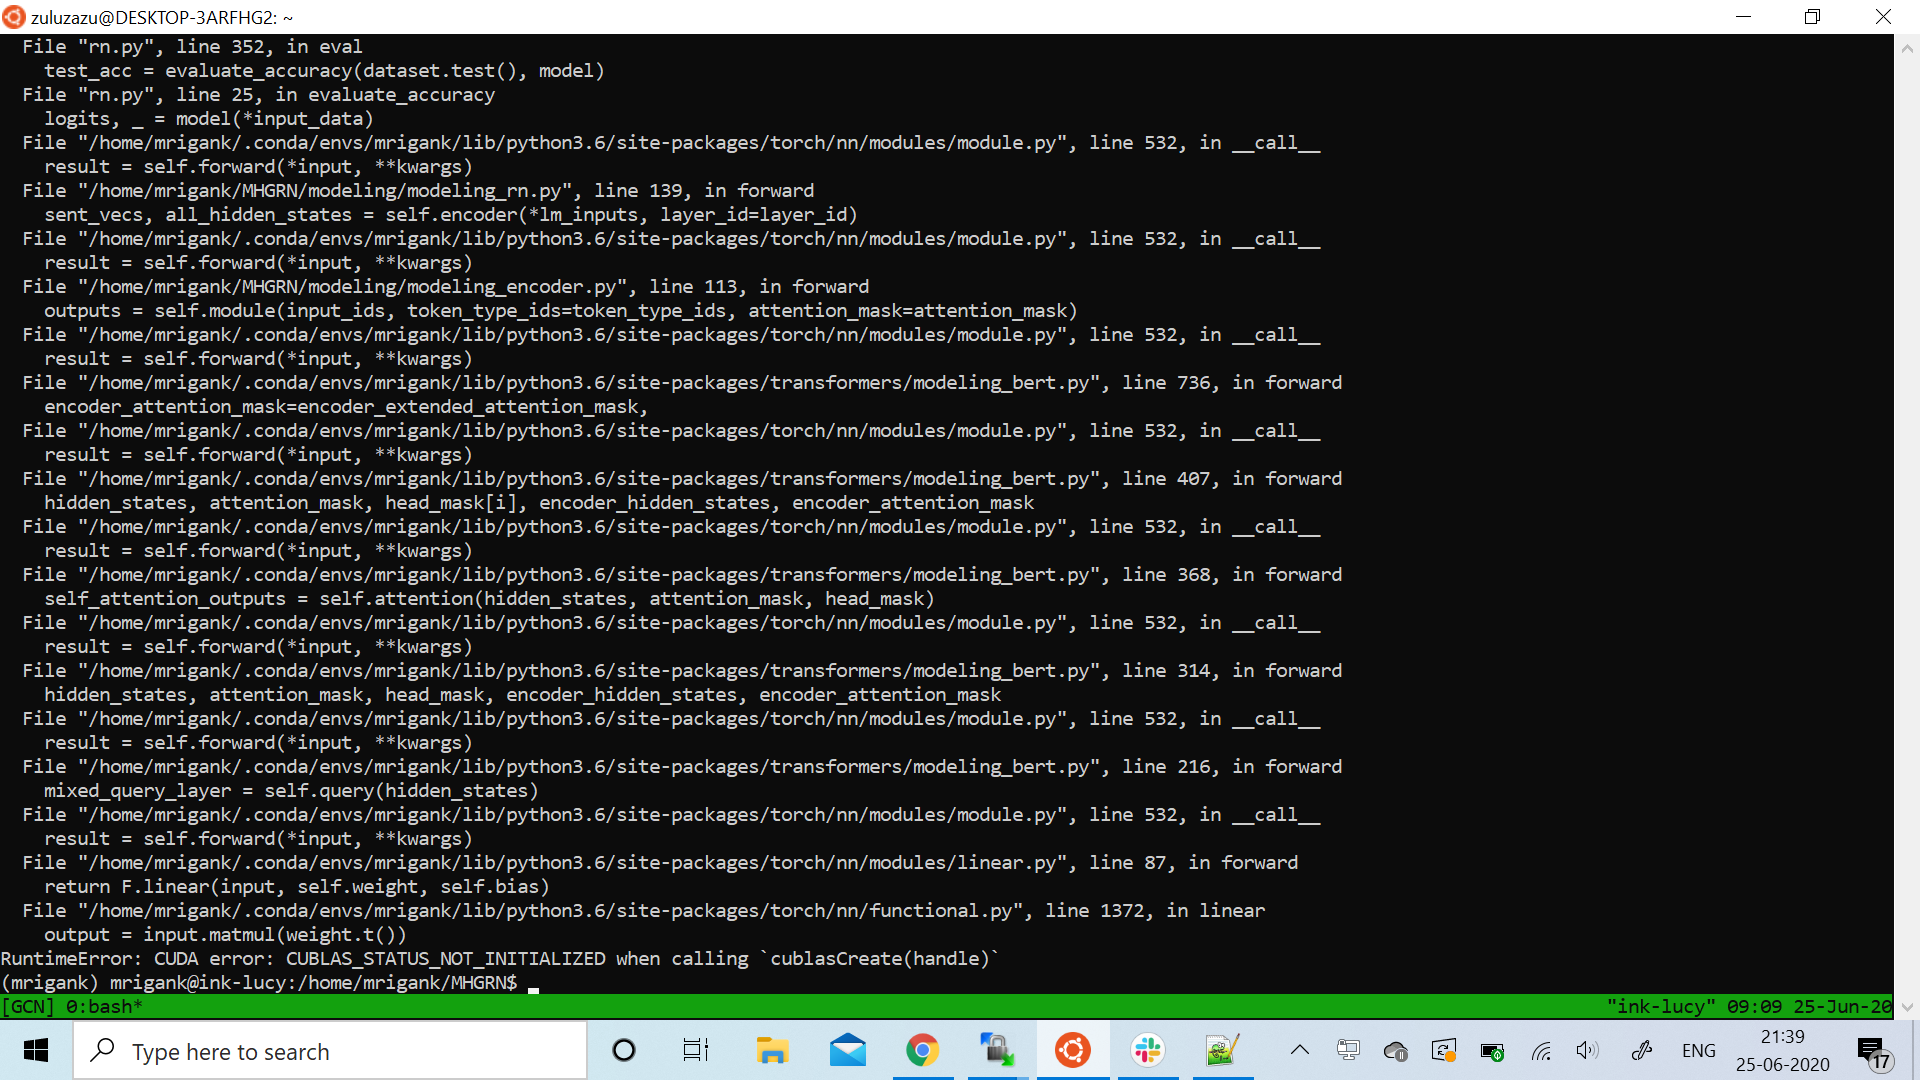Click the scrollbar down arrow
Viewport: 1920px width, 1080px height.
(x=1907, y=1007)
